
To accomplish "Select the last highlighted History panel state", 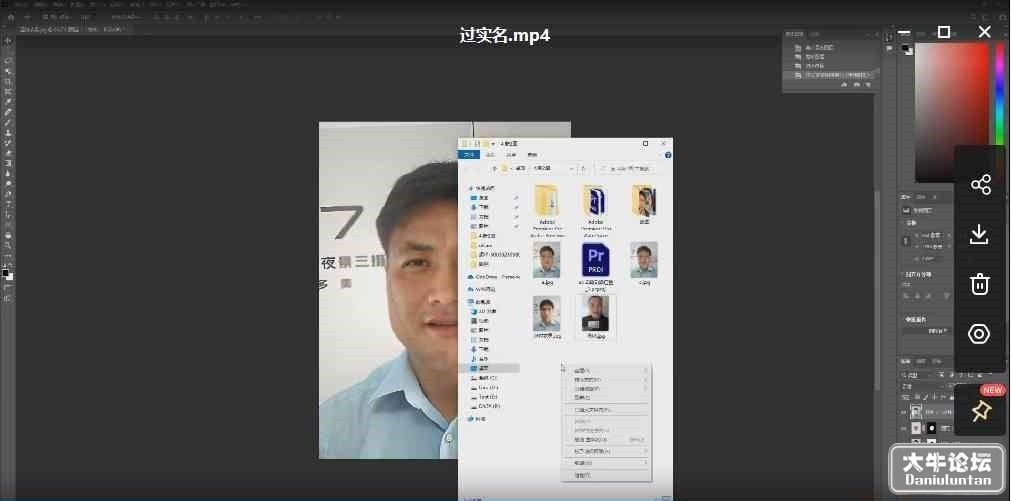I will [x=831, y=75].
